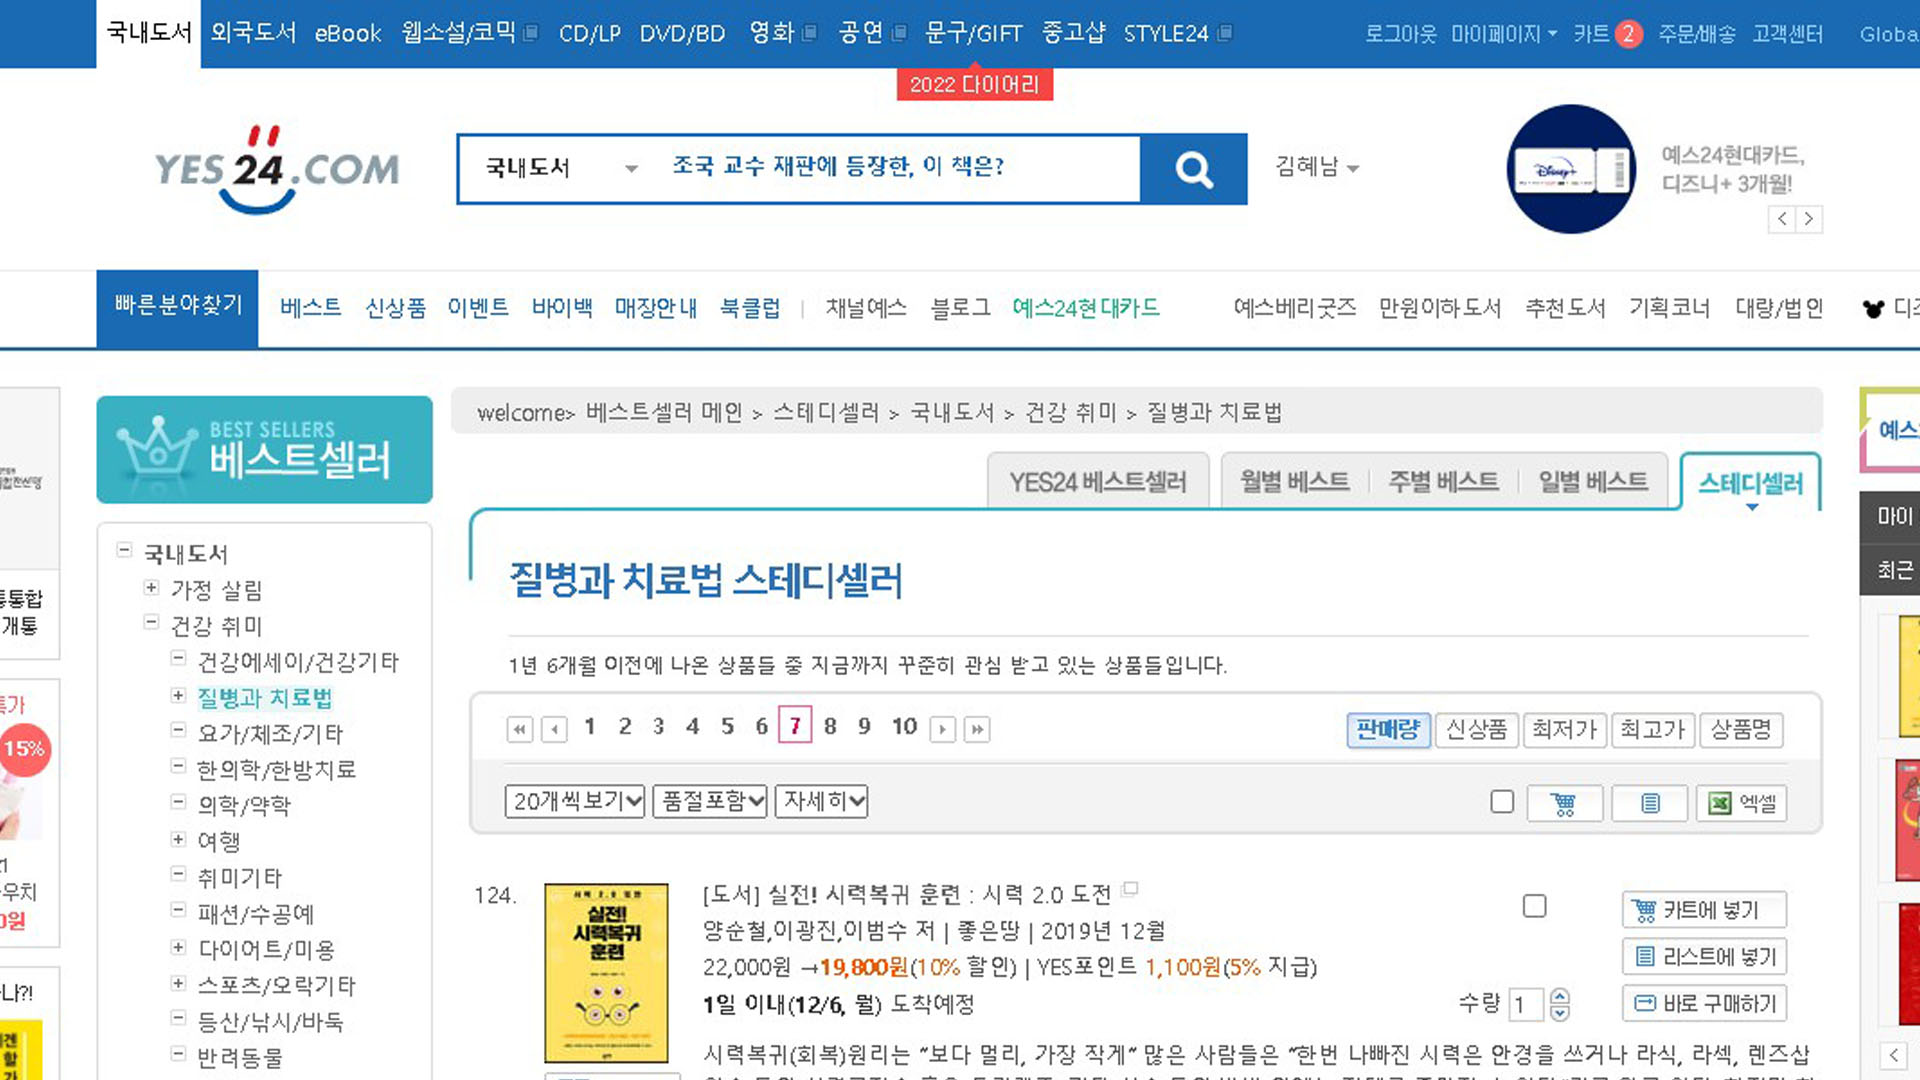Screen dimensions: 1920x1080
Task: Collapse the 국내도서 tree node
Action: coord(124,550)
